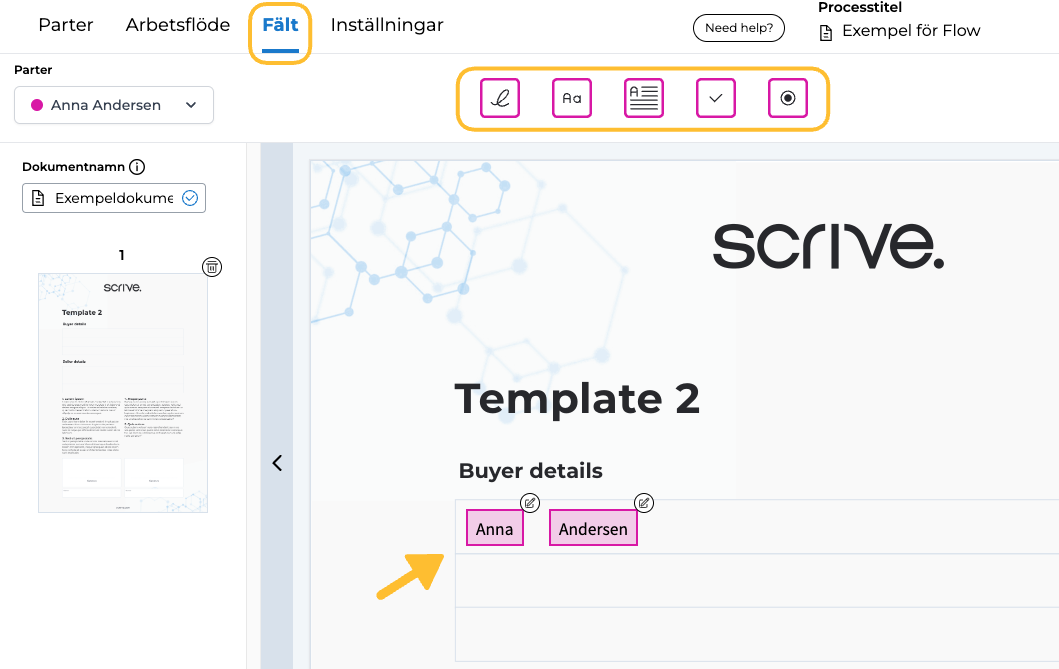Select the page 1 thumbnail

pos(123,393)
